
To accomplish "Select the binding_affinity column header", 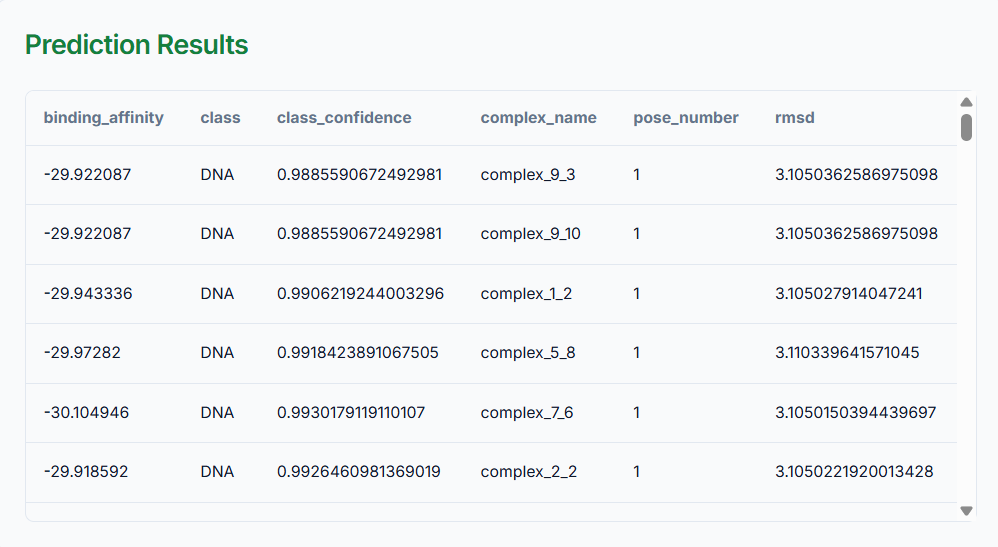I will pos(103,118).
